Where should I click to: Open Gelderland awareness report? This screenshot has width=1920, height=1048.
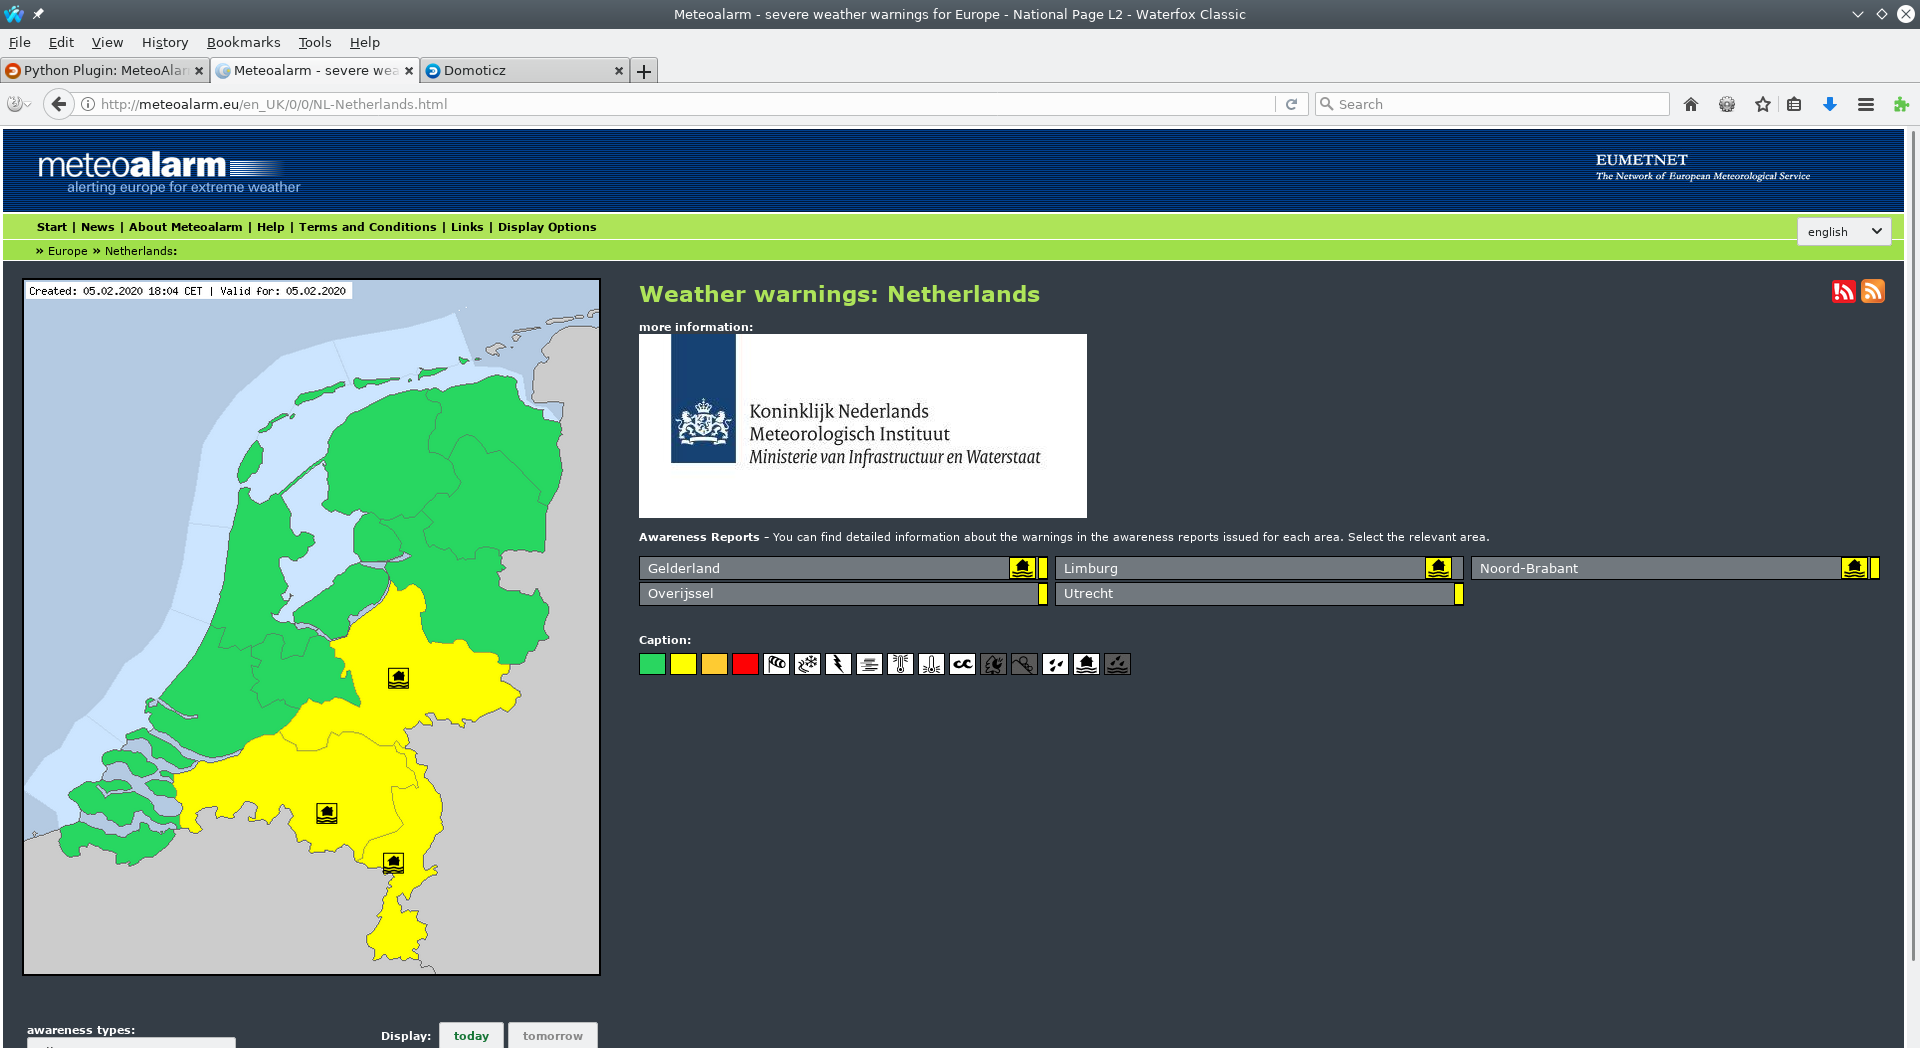[843, 568]
